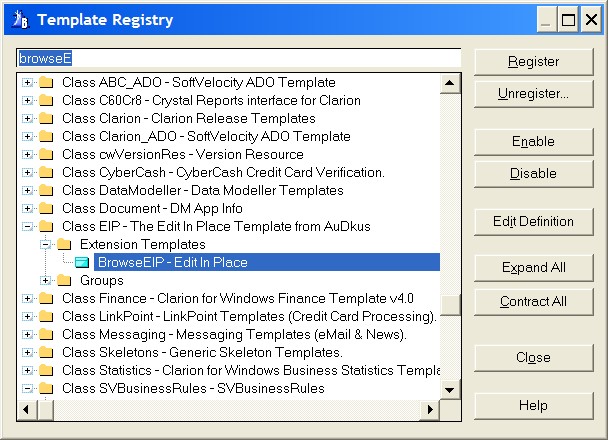Screen dimensions: 608x440
Task: Select 'Class Clarion - Clarion Release Templates' text
Action: [189, 118]
